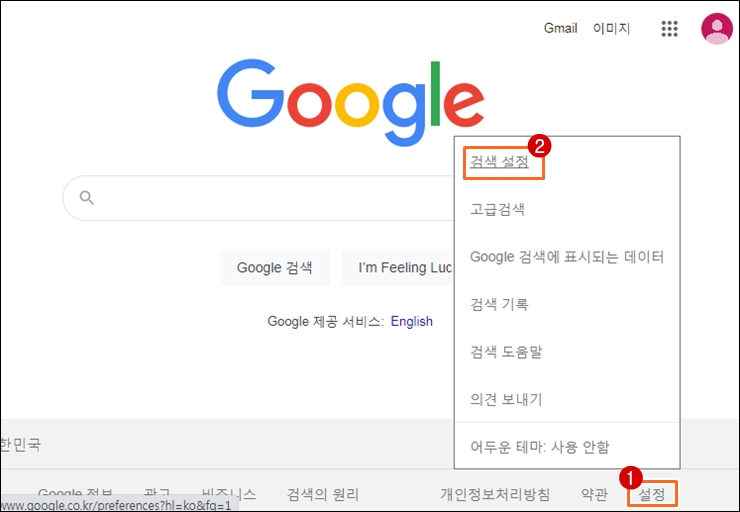Select 고급검색 from settings menu
740x512 pixels.
pos(497,209)
